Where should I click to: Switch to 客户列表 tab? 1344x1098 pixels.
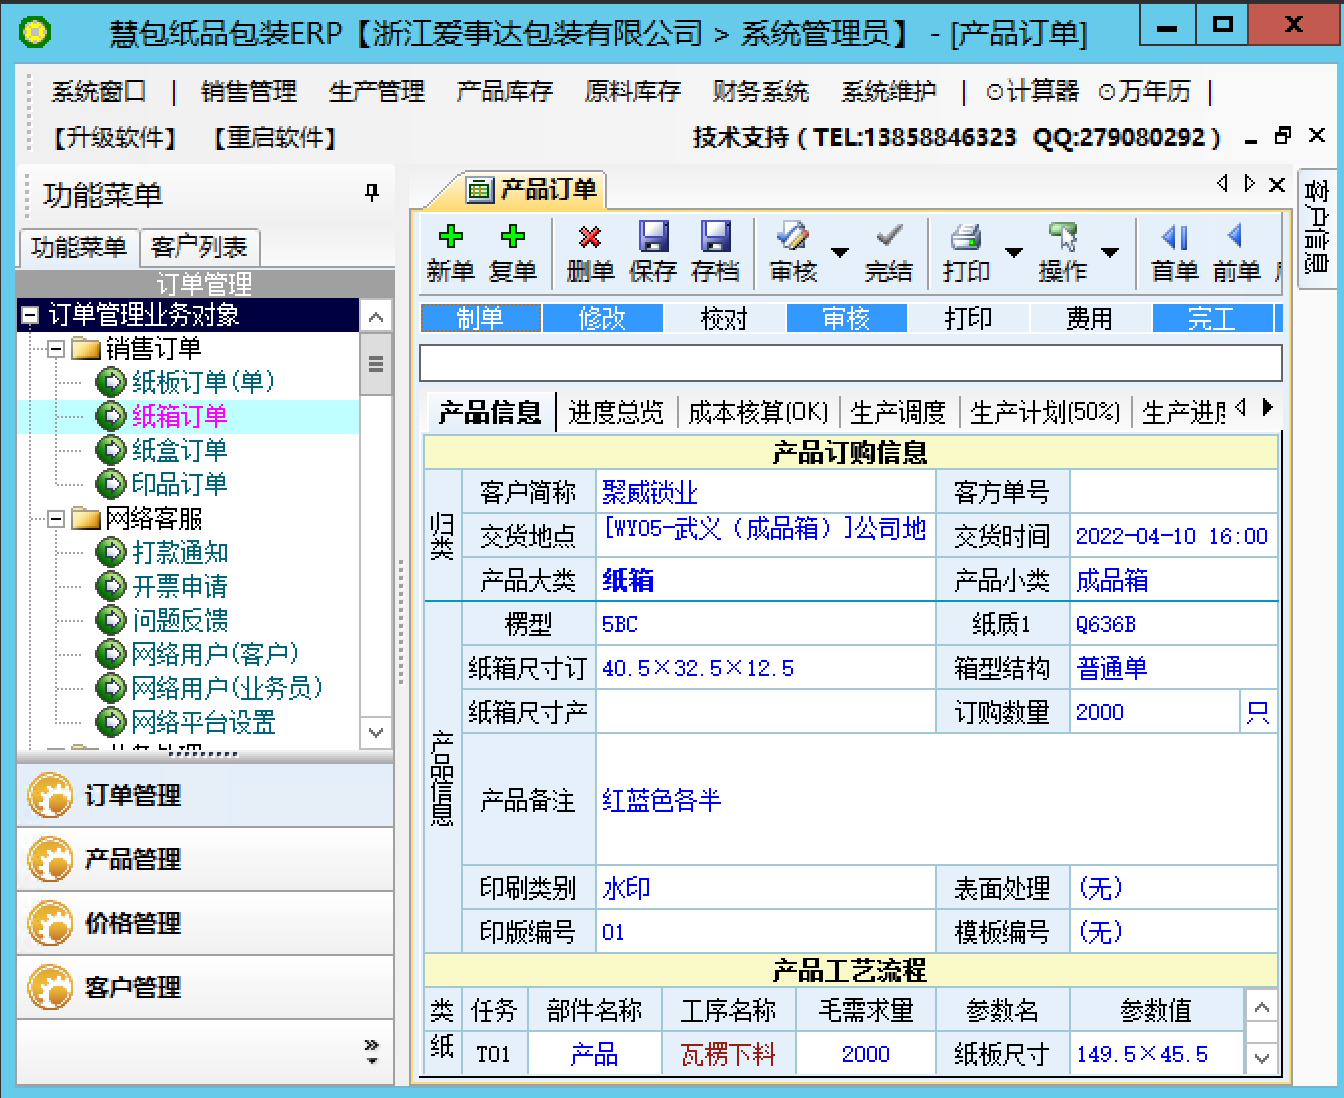coord(199,247)
